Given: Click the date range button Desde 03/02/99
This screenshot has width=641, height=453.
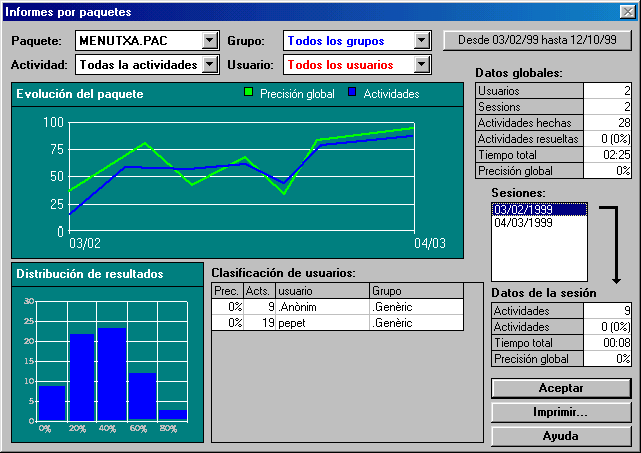Looking at the screenshot, I should click(x=537, y=40).
